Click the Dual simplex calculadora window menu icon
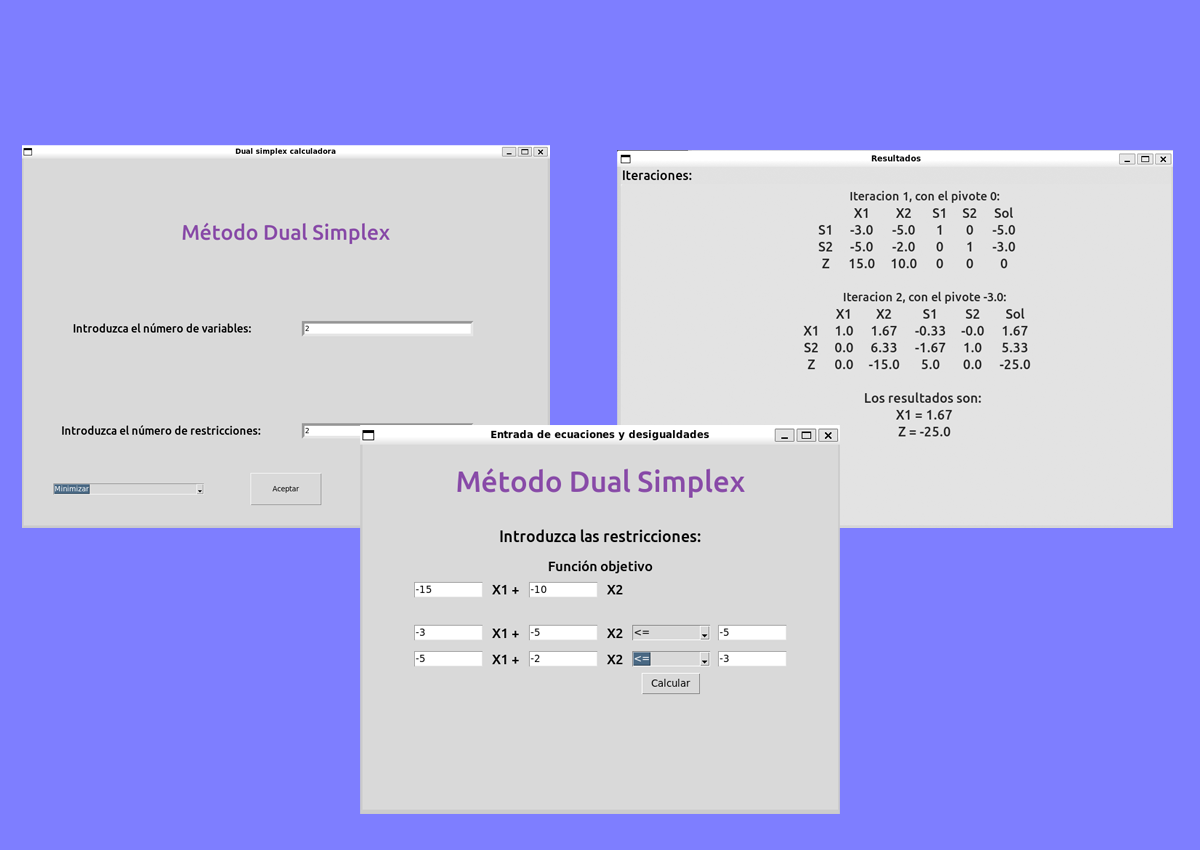 [x=28, y=152]
